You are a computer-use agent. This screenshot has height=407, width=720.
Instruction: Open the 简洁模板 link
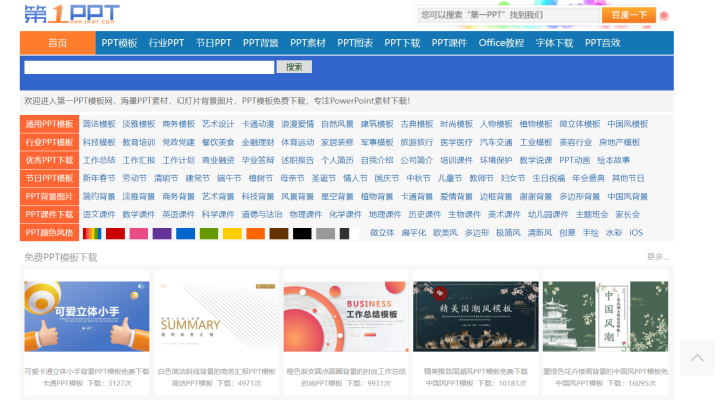(99, 124)
